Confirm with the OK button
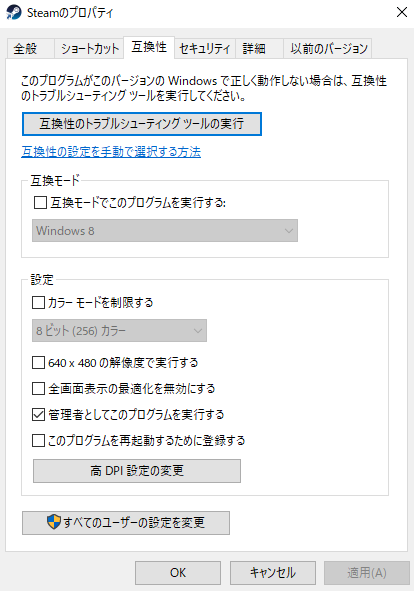The height and width of the screenshot is (591, 414). pyautogui.click(x=178, y=573)
